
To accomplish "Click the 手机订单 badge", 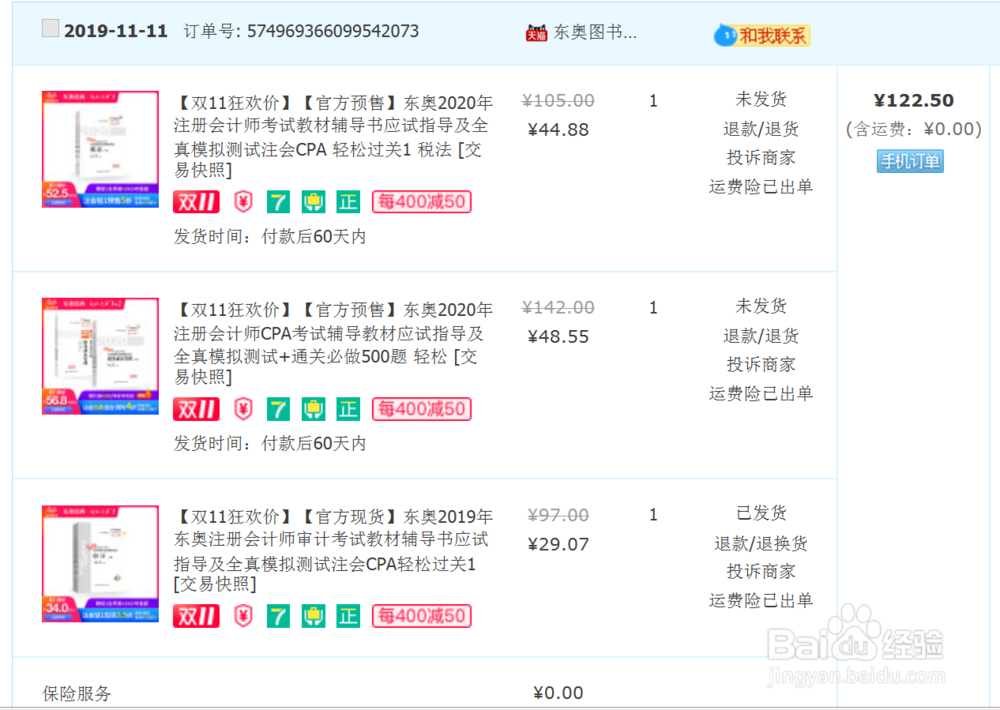I will click(x=910, y=161).
